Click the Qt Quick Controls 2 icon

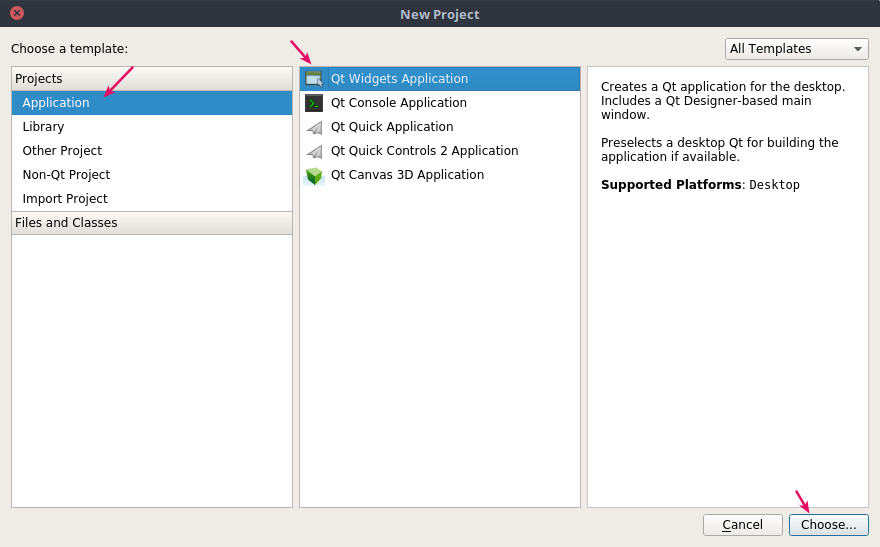click(314, 151)
